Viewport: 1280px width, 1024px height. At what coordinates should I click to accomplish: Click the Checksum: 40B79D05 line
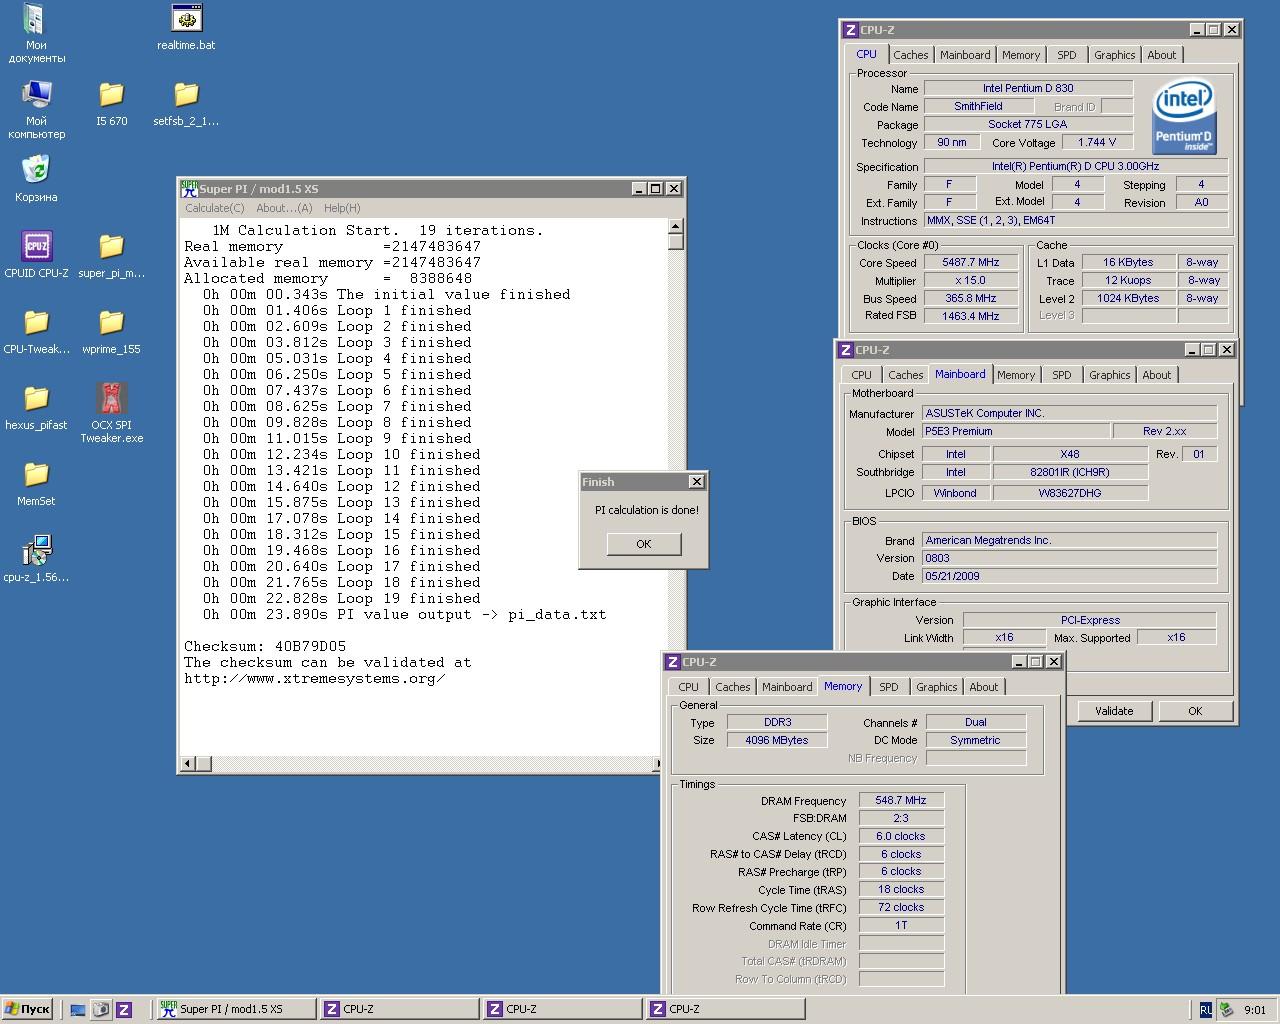(x=265, y=646)
